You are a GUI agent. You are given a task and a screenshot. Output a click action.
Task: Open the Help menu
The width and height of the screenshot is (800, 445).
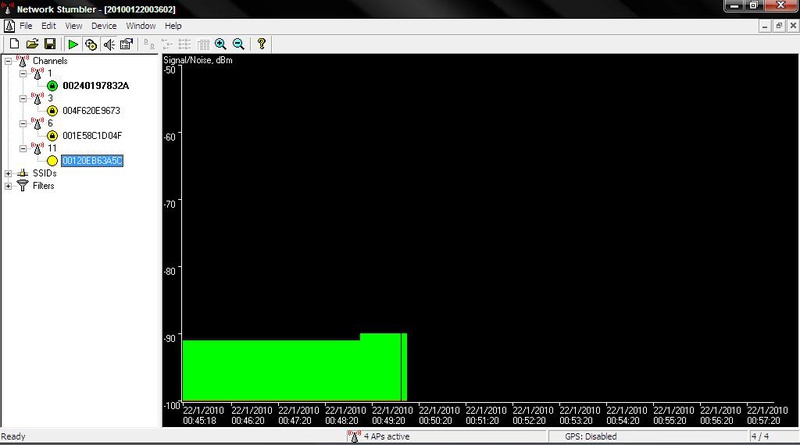pyautogui.click(x=173, y=26)
